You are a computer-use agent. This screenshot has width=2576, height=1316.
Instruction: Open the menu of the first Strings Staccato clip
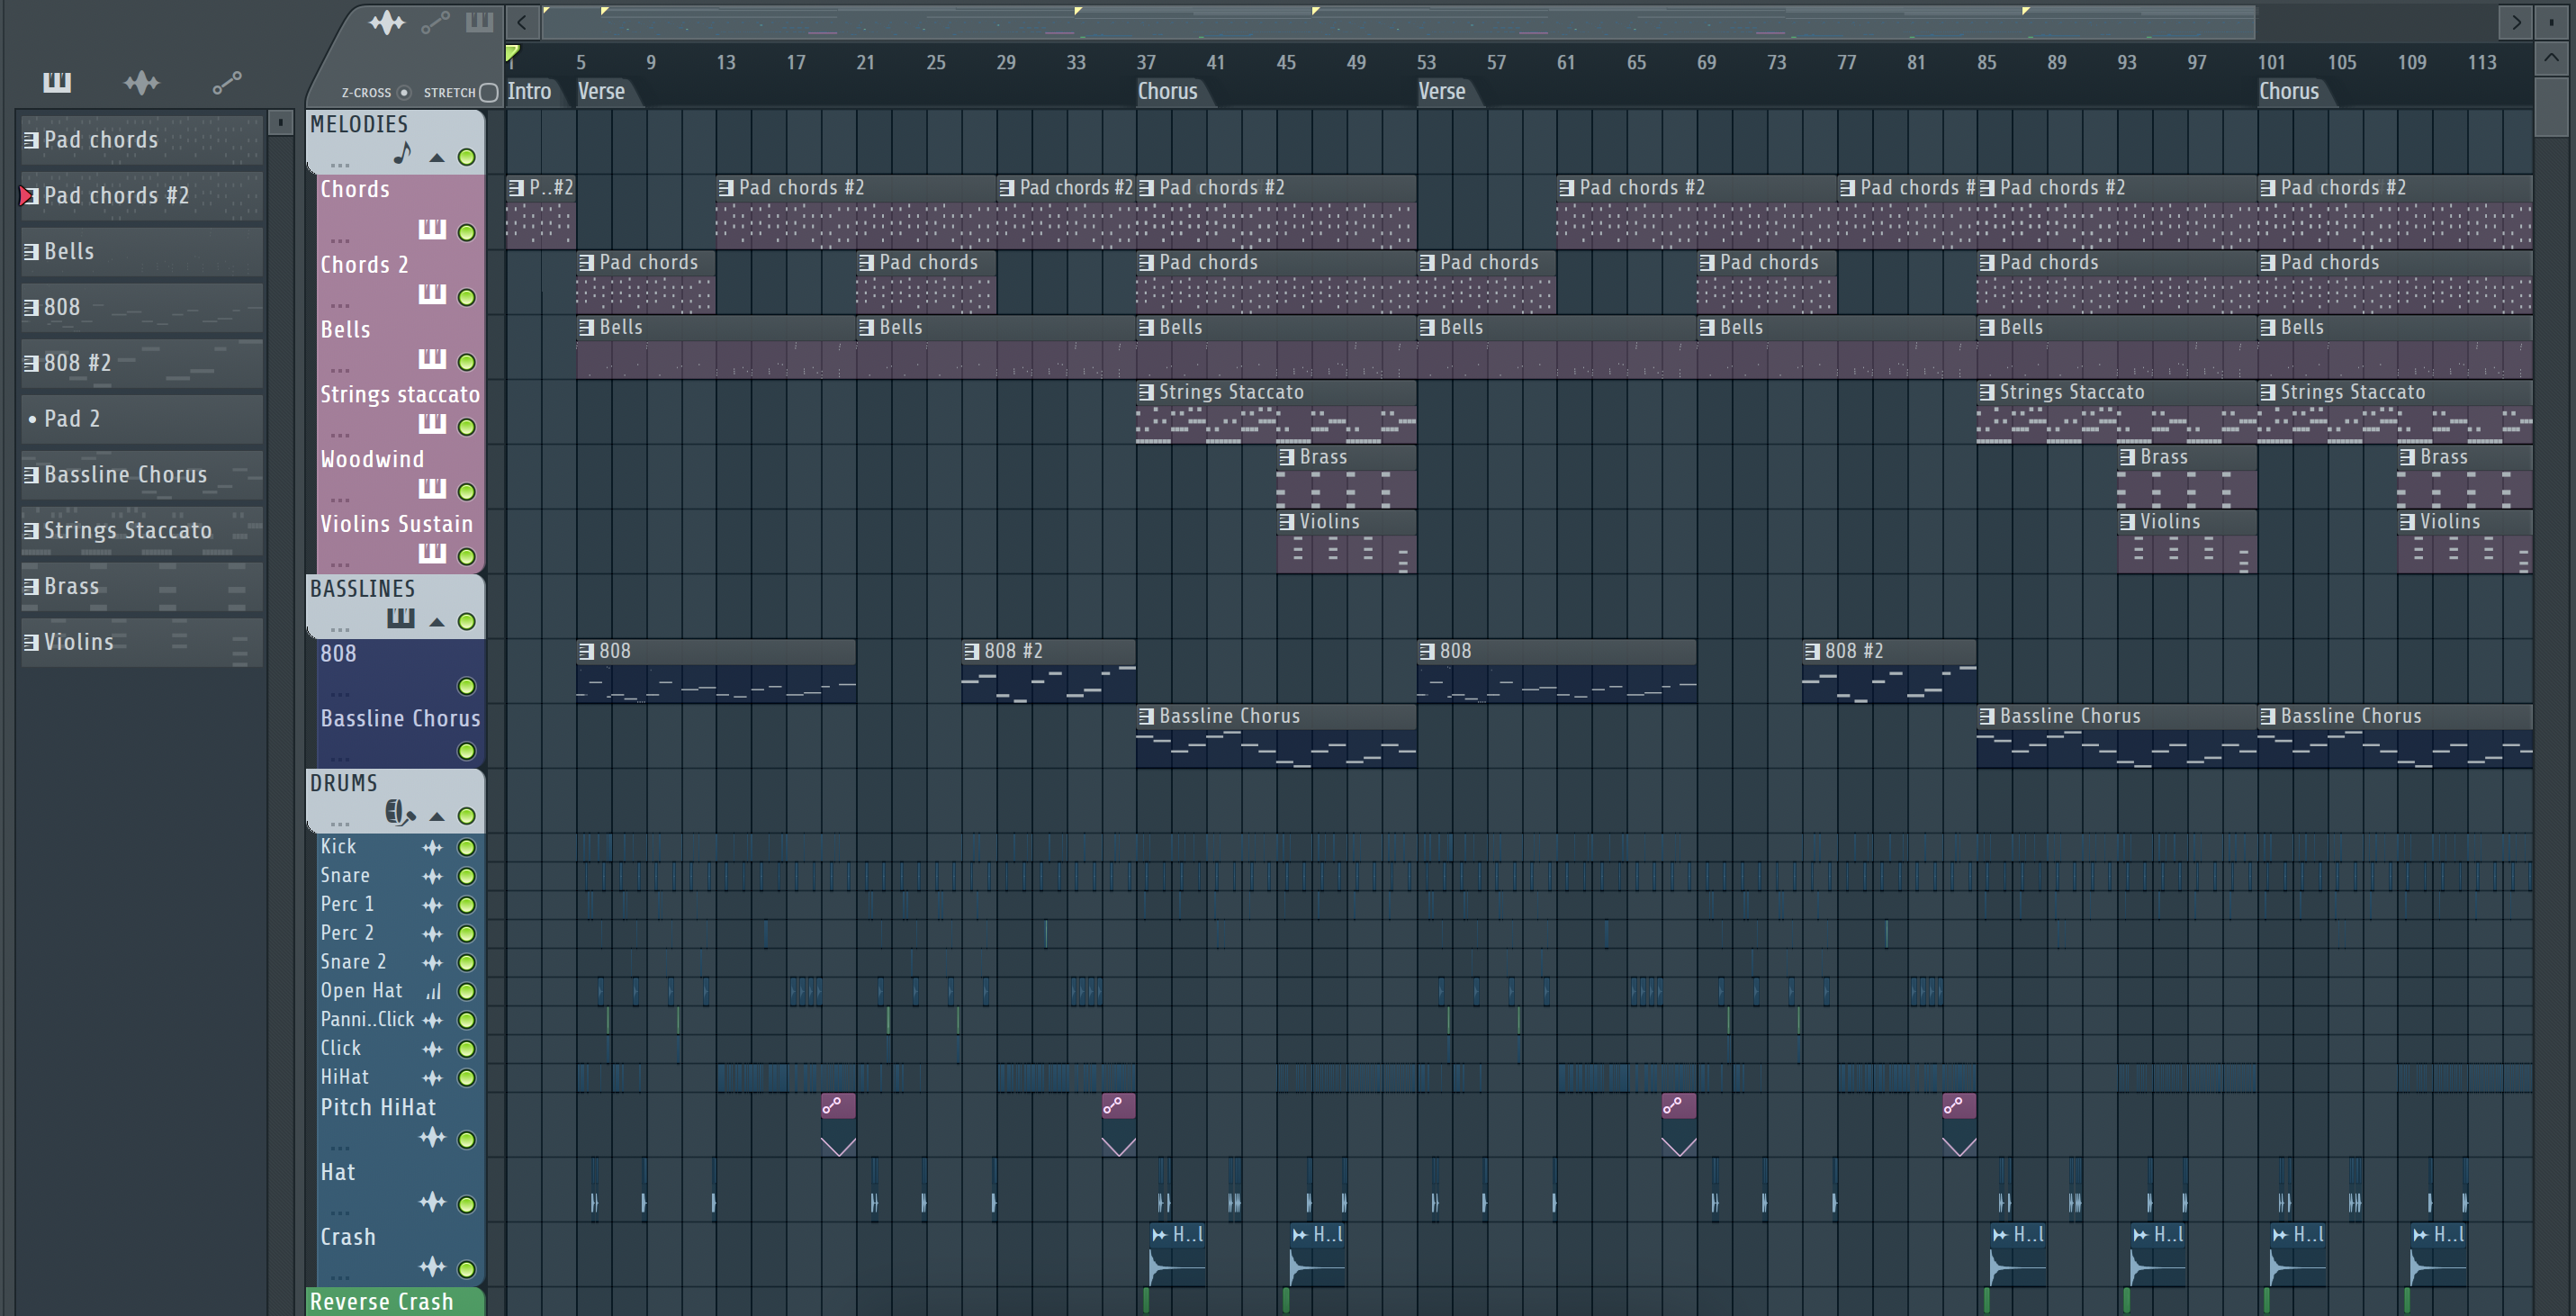coord(1147,392)
